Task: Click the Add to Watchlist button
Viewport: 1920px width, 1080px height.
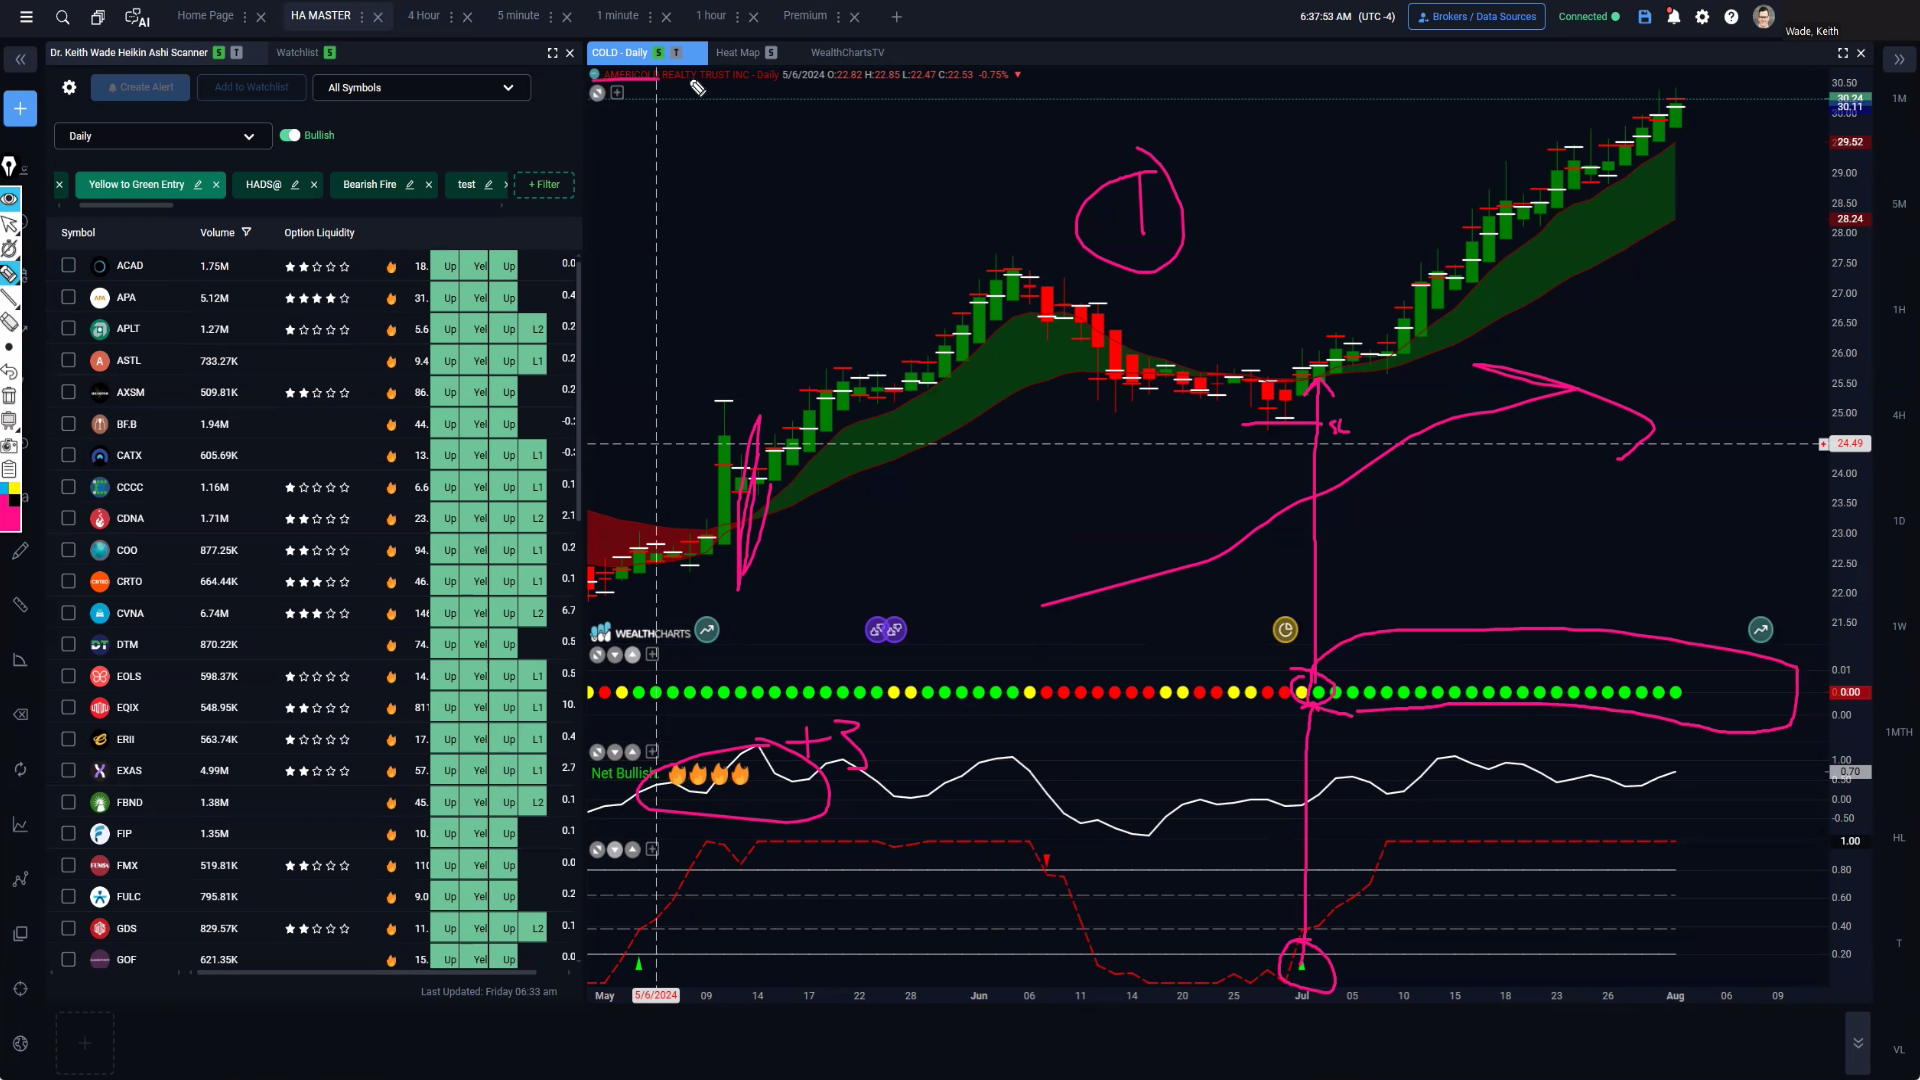Action: [x=251, y=87]
